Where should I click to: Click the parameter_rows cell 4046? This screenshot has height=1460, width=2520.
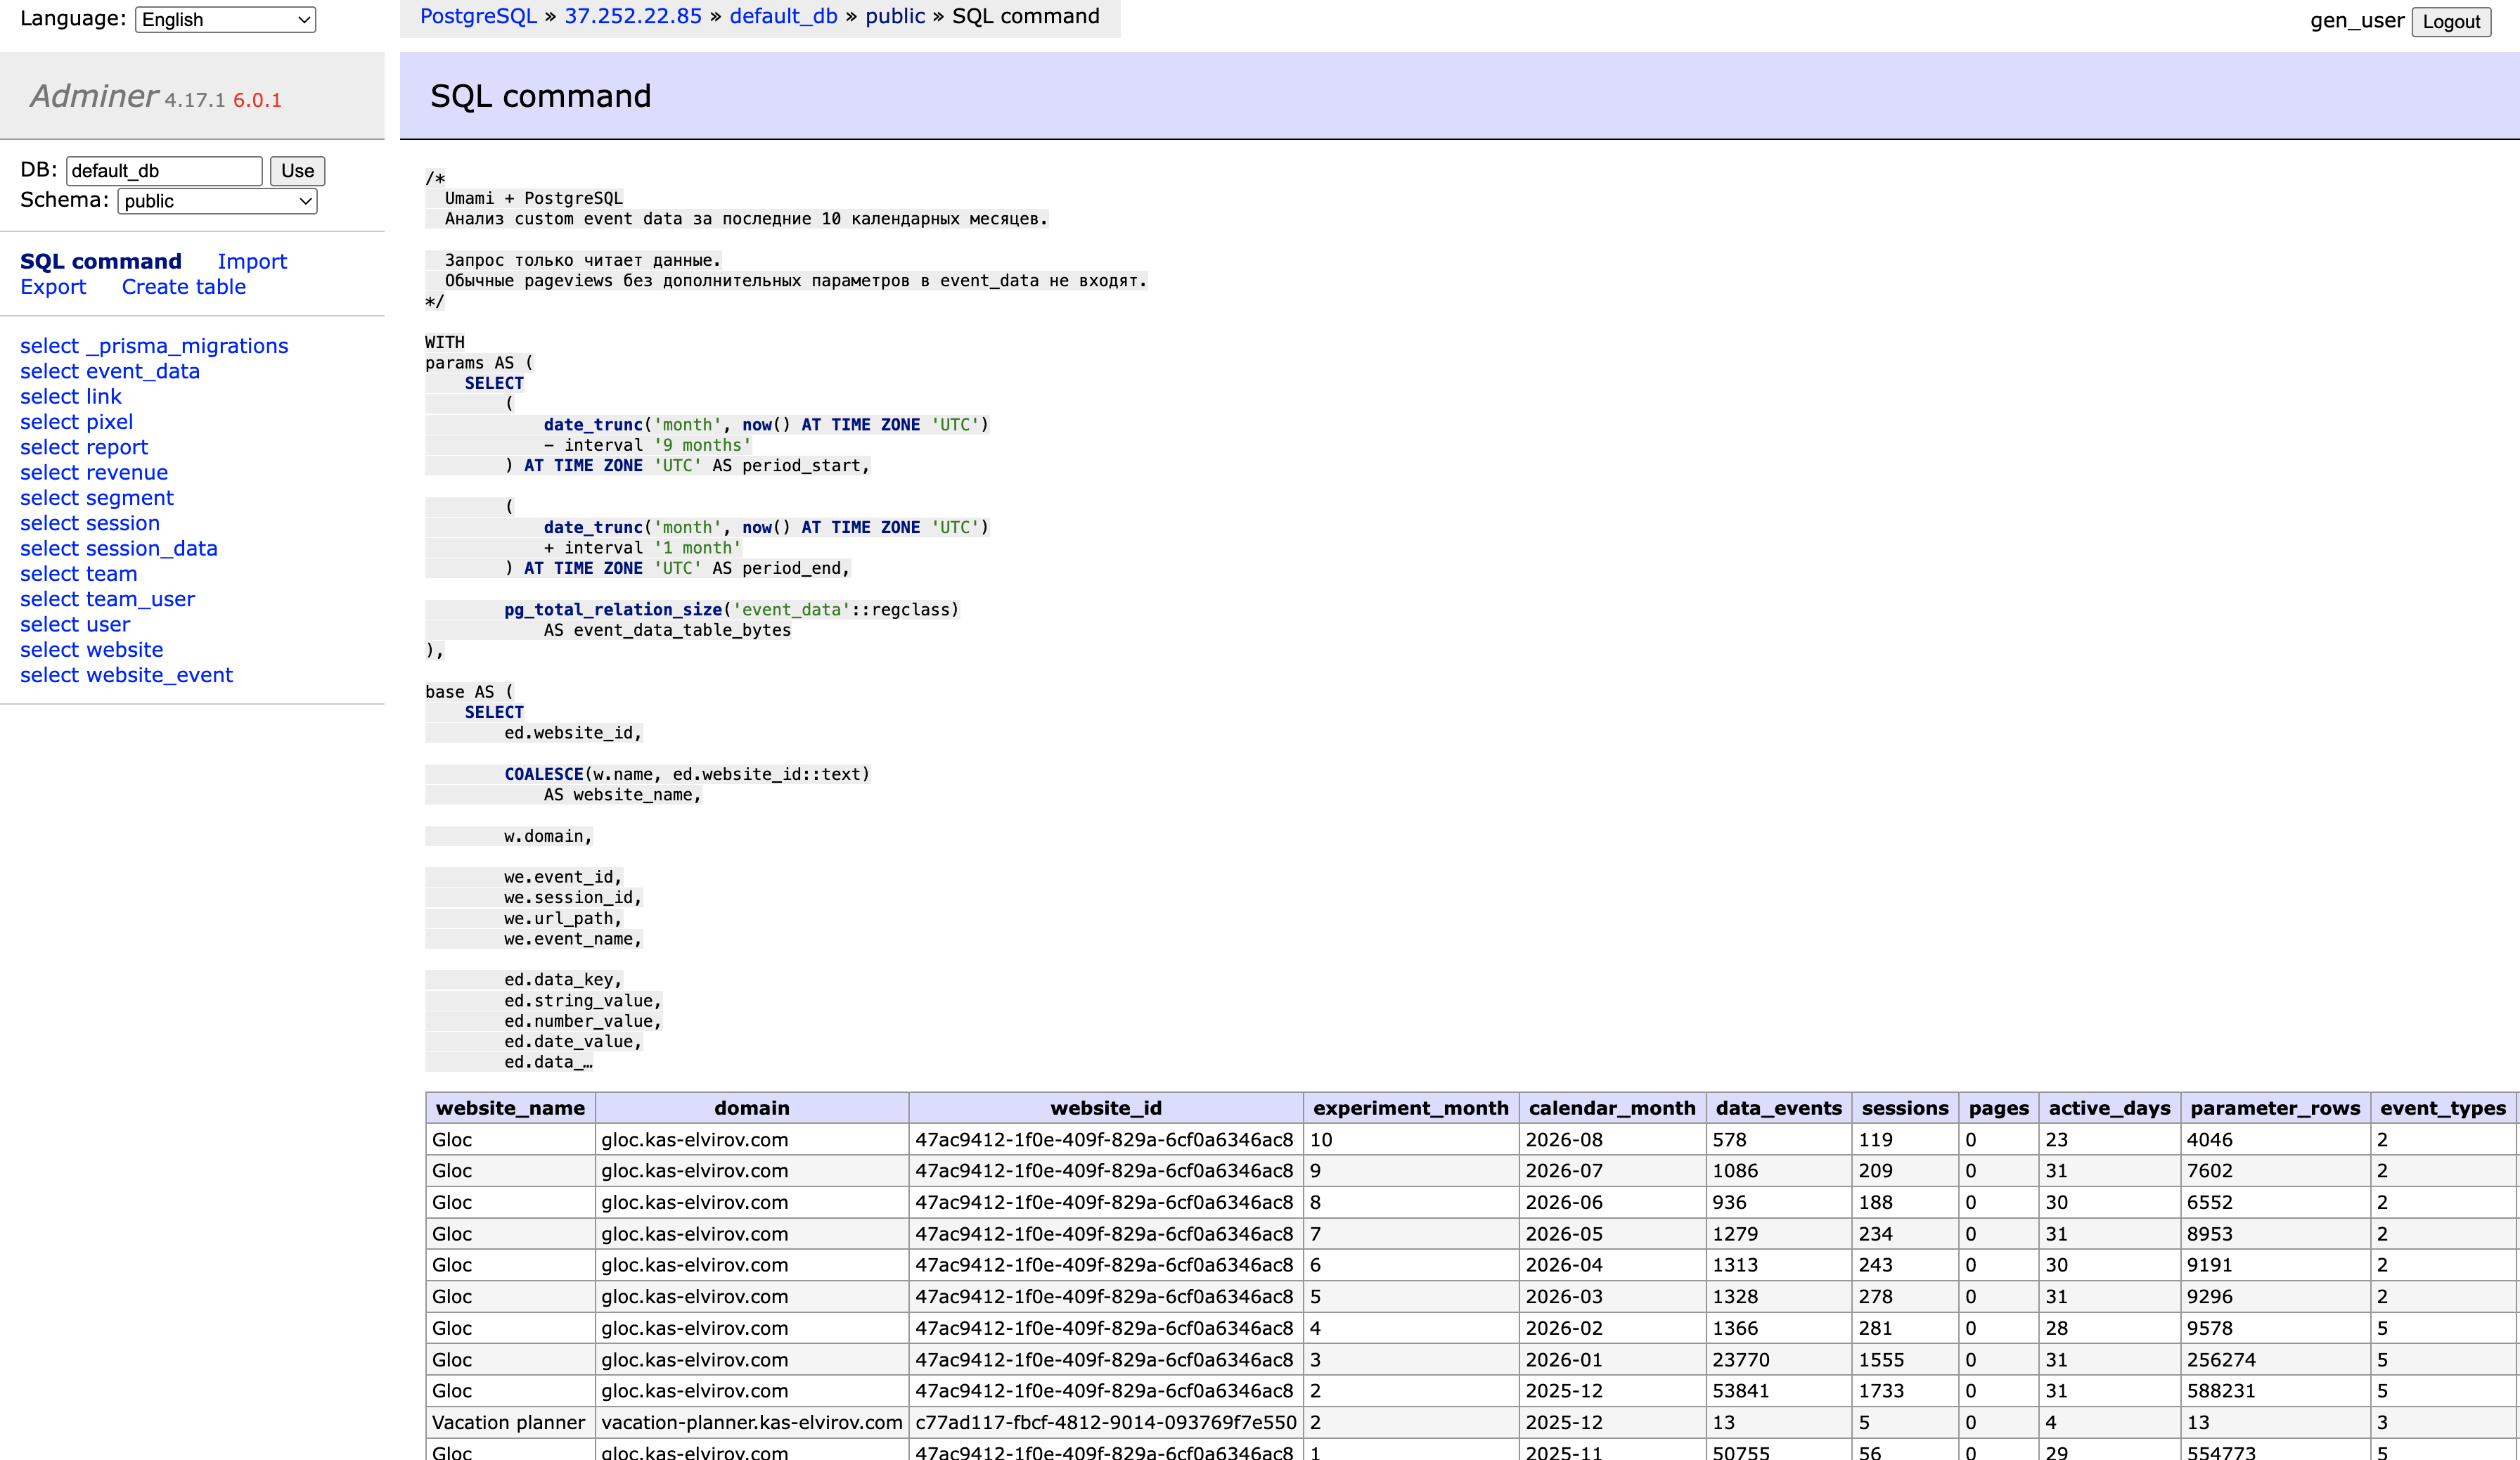(2275, 1140)
